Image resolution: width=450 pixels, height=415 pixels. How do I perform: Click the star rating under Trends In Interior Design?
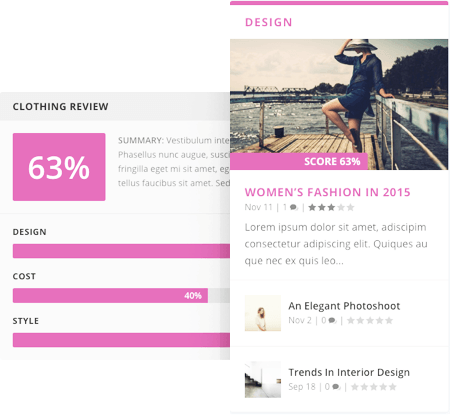click(x=374, y=387)
